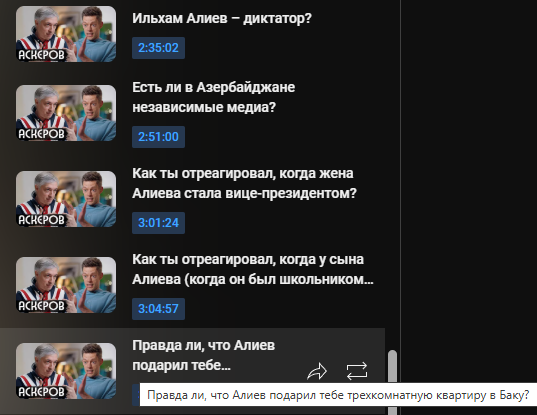
Task: Jump to timestamp 2:51:00
Action: (159, 137)
